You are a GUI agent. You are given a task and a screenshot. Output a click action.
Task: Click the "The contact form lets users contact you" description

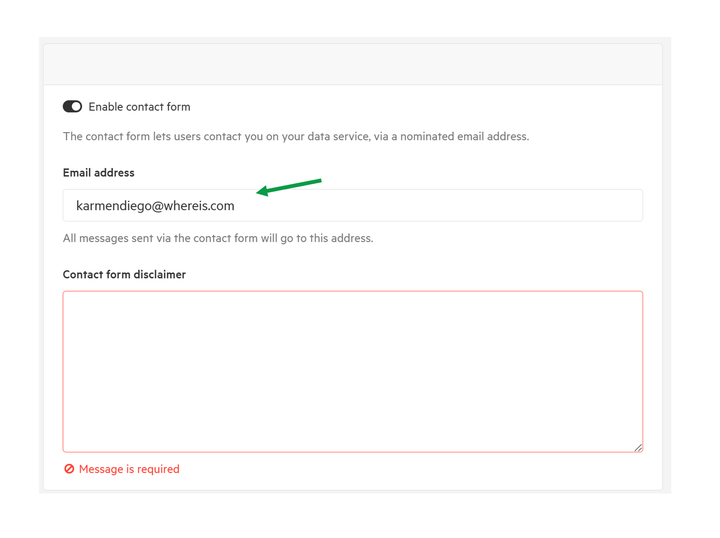click(296, 136)
